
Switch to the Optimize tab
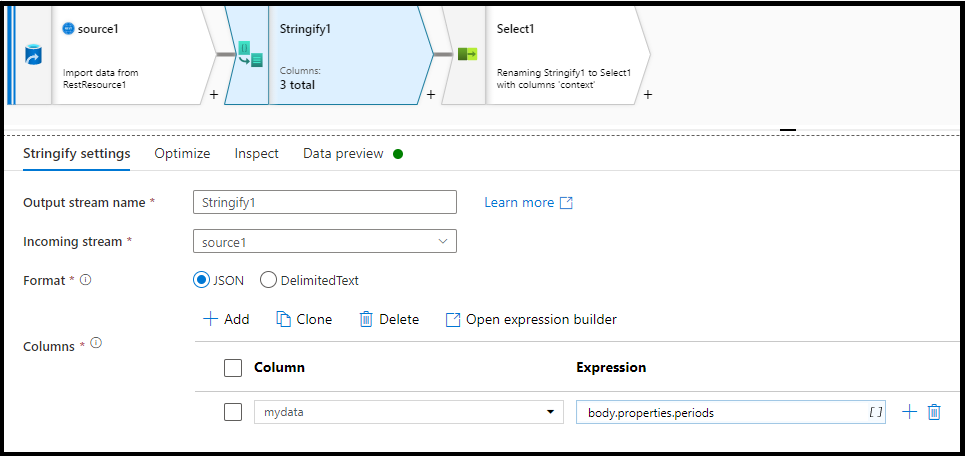(182, 154)
